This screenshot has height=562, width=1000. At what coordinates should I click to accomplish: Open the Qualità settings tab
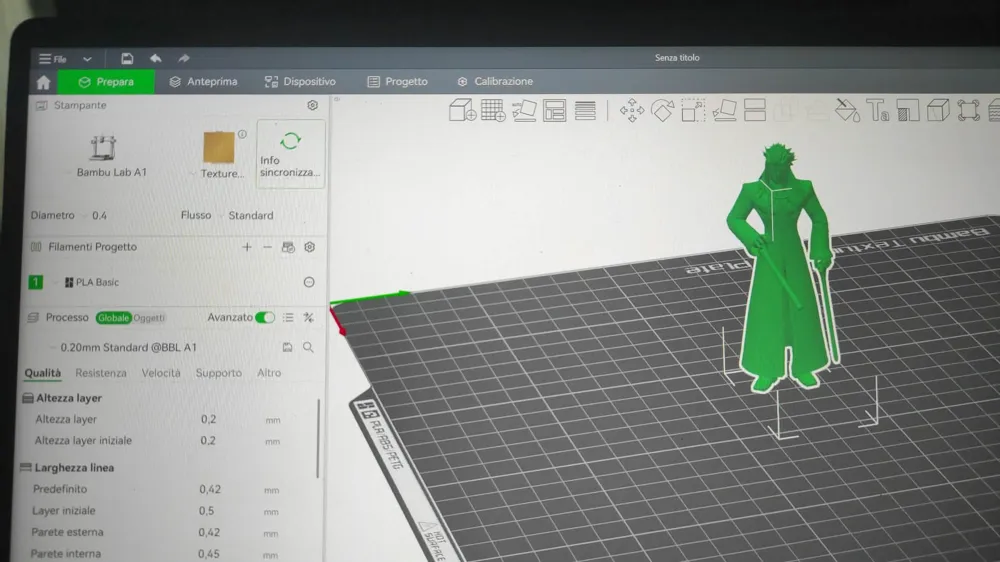[x=43, y=373]
